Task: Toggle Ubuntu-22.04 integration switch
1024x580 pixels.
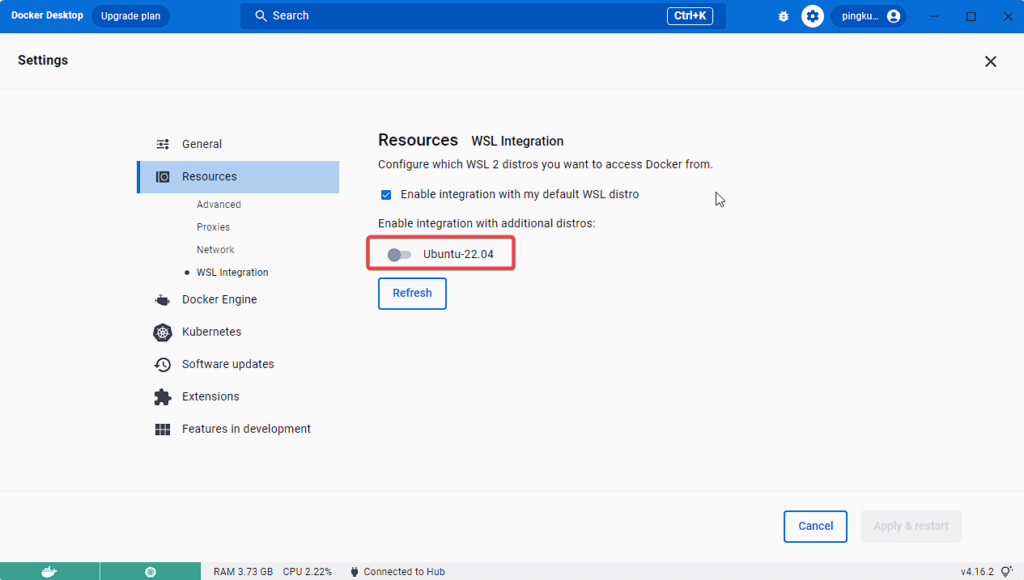Action: [x=399, y=255]
